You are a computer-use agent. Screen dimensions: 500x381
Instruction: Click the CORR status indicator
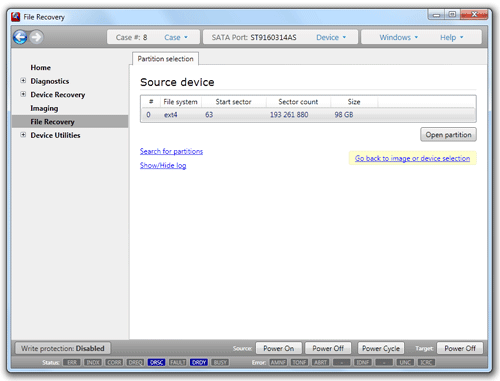click(x=114, y=362)
